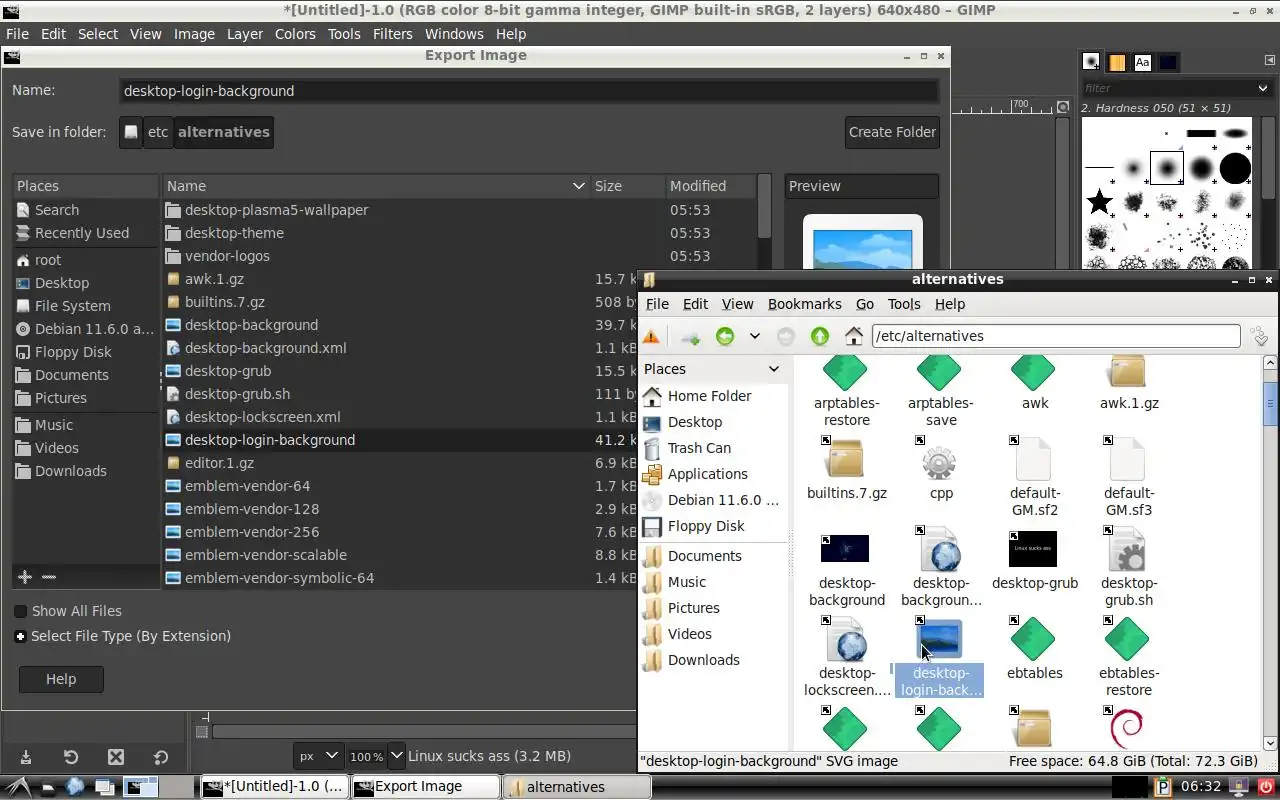Toggle quick mask square at canvas corner
The height and width of the screenshot is (800, 1280).
202,732
